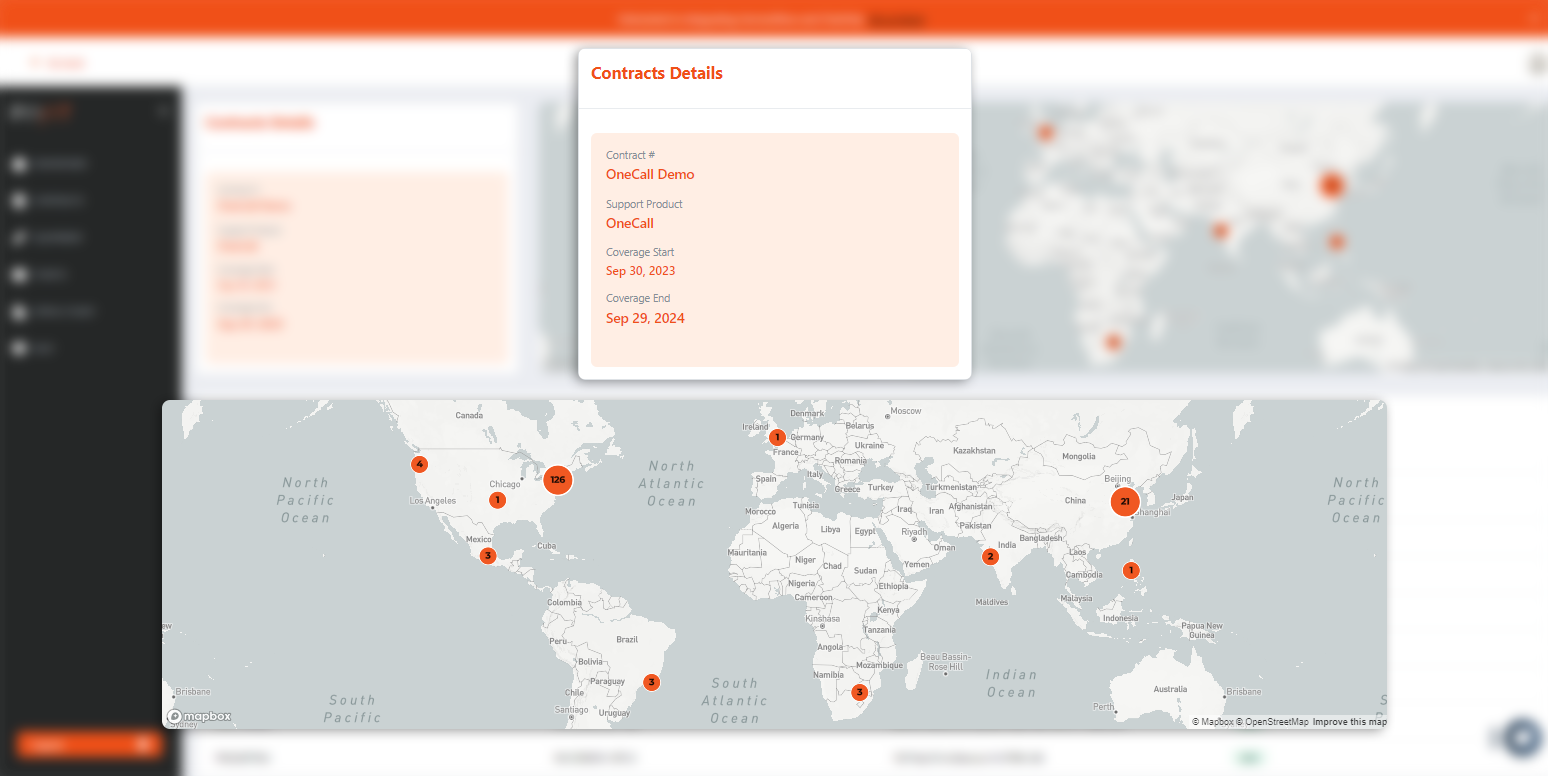Click the Coverage Start label
Image resolution: width=1548 pixels, height=776 pixels.
point(640,252)
